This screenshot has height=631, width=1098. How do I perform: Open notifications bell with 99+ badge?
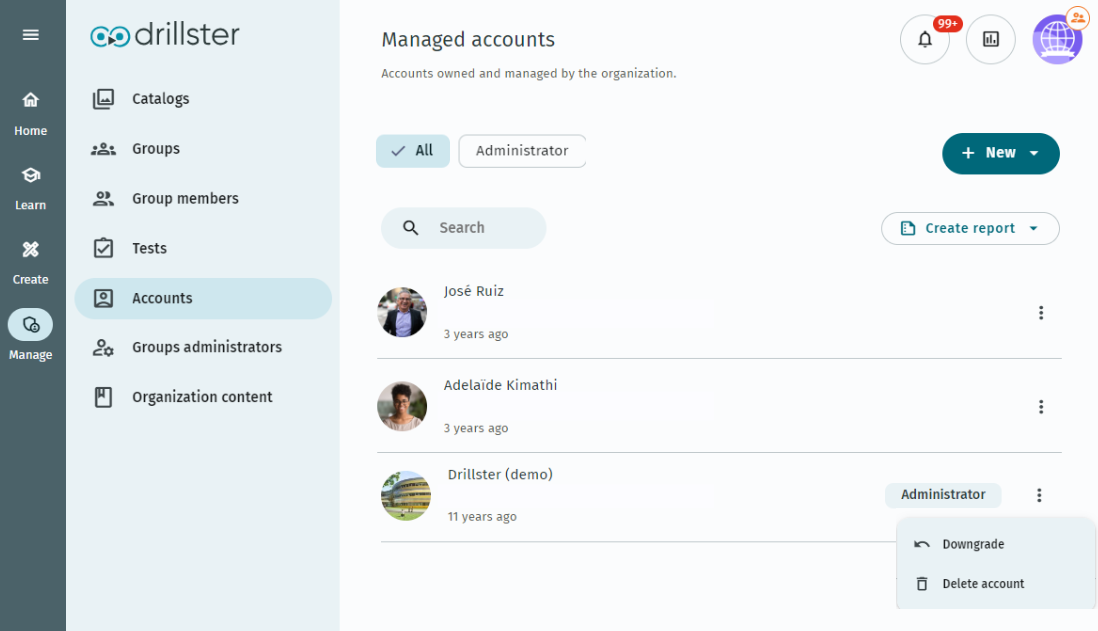[x=925, y=39]
